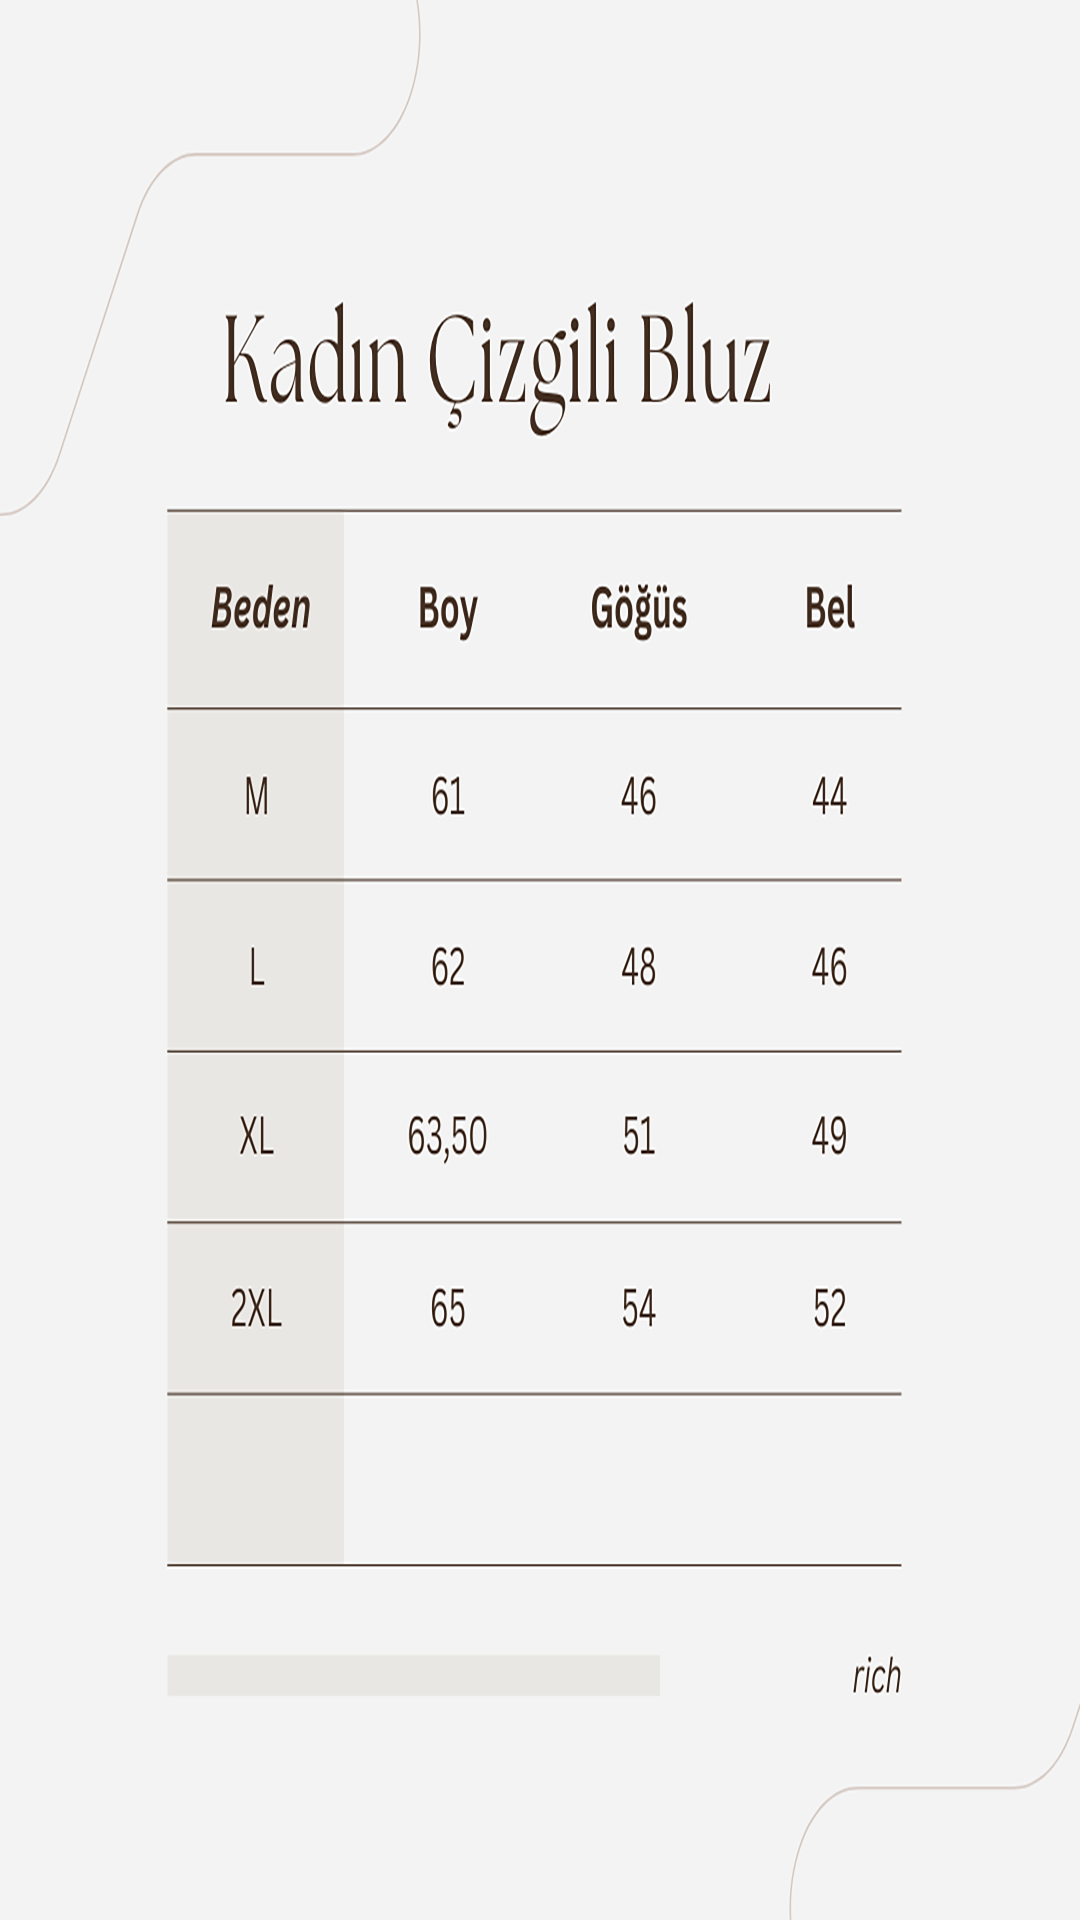1080x1920 pixels.
Task: Select the Bel value 52 in 2XL row
Action: pos(830,1308)
